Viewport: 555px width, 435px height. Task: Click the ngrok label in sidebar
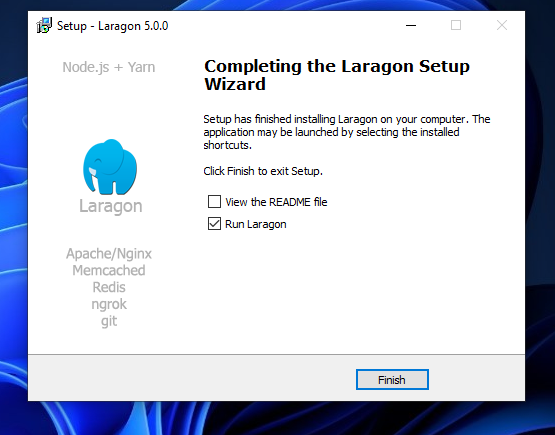coord(109,304)
